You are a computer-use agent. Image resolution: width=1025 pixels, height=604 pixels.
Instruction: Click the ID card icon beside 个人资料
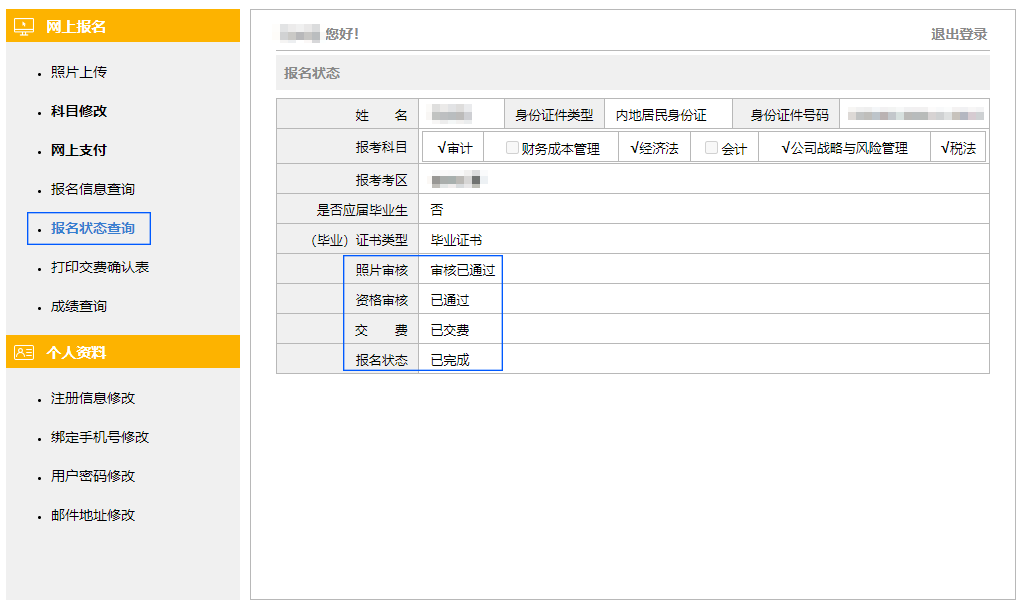(x=24, y=352)
